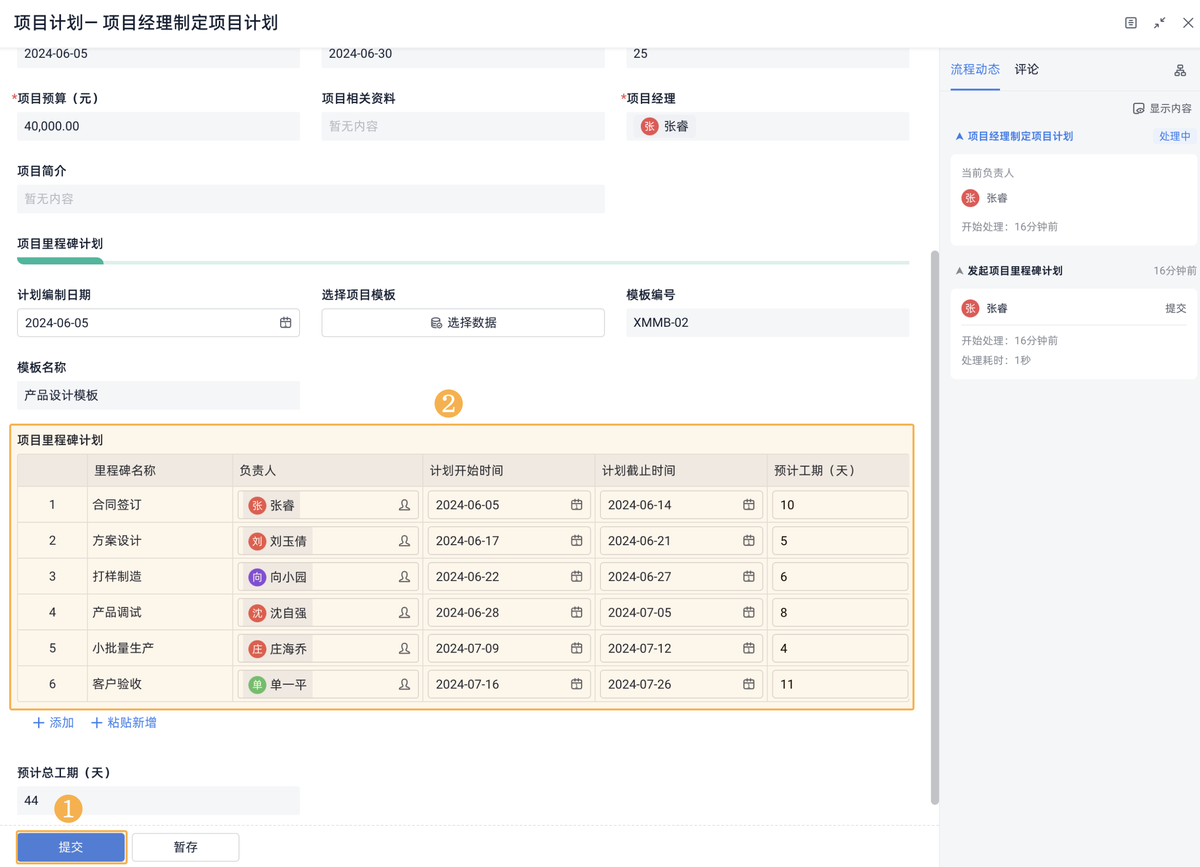Open the date dropdown for 产品调试 计划截止时间
The image size is (1200, 867).
tap(748, 612)
